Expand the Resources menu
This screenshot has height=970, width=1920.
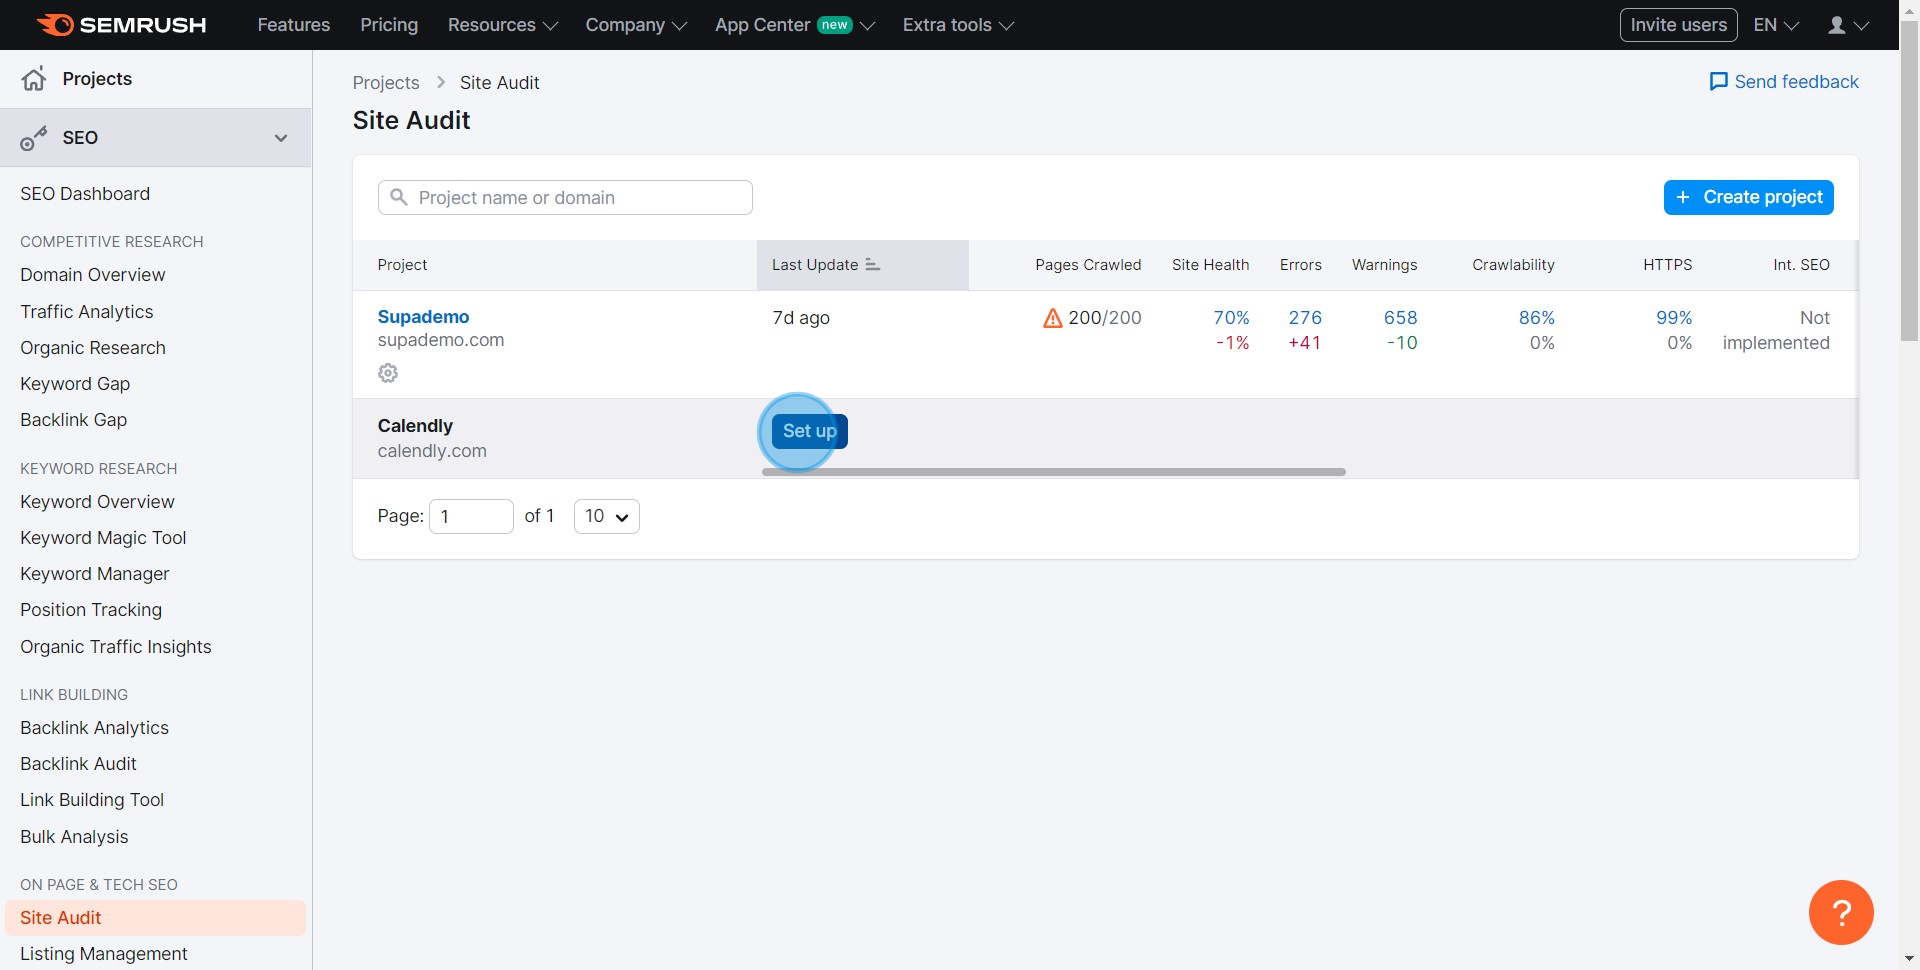(x=502, y=25)
